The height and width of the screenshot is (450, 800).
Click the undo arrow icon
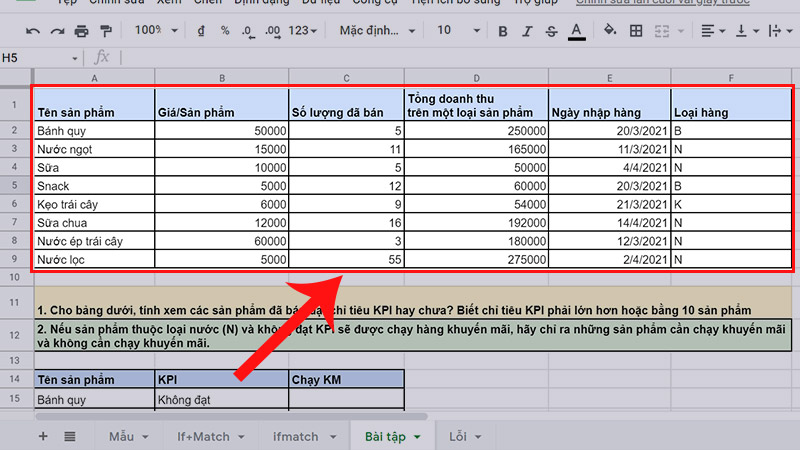tap(33, 32)
